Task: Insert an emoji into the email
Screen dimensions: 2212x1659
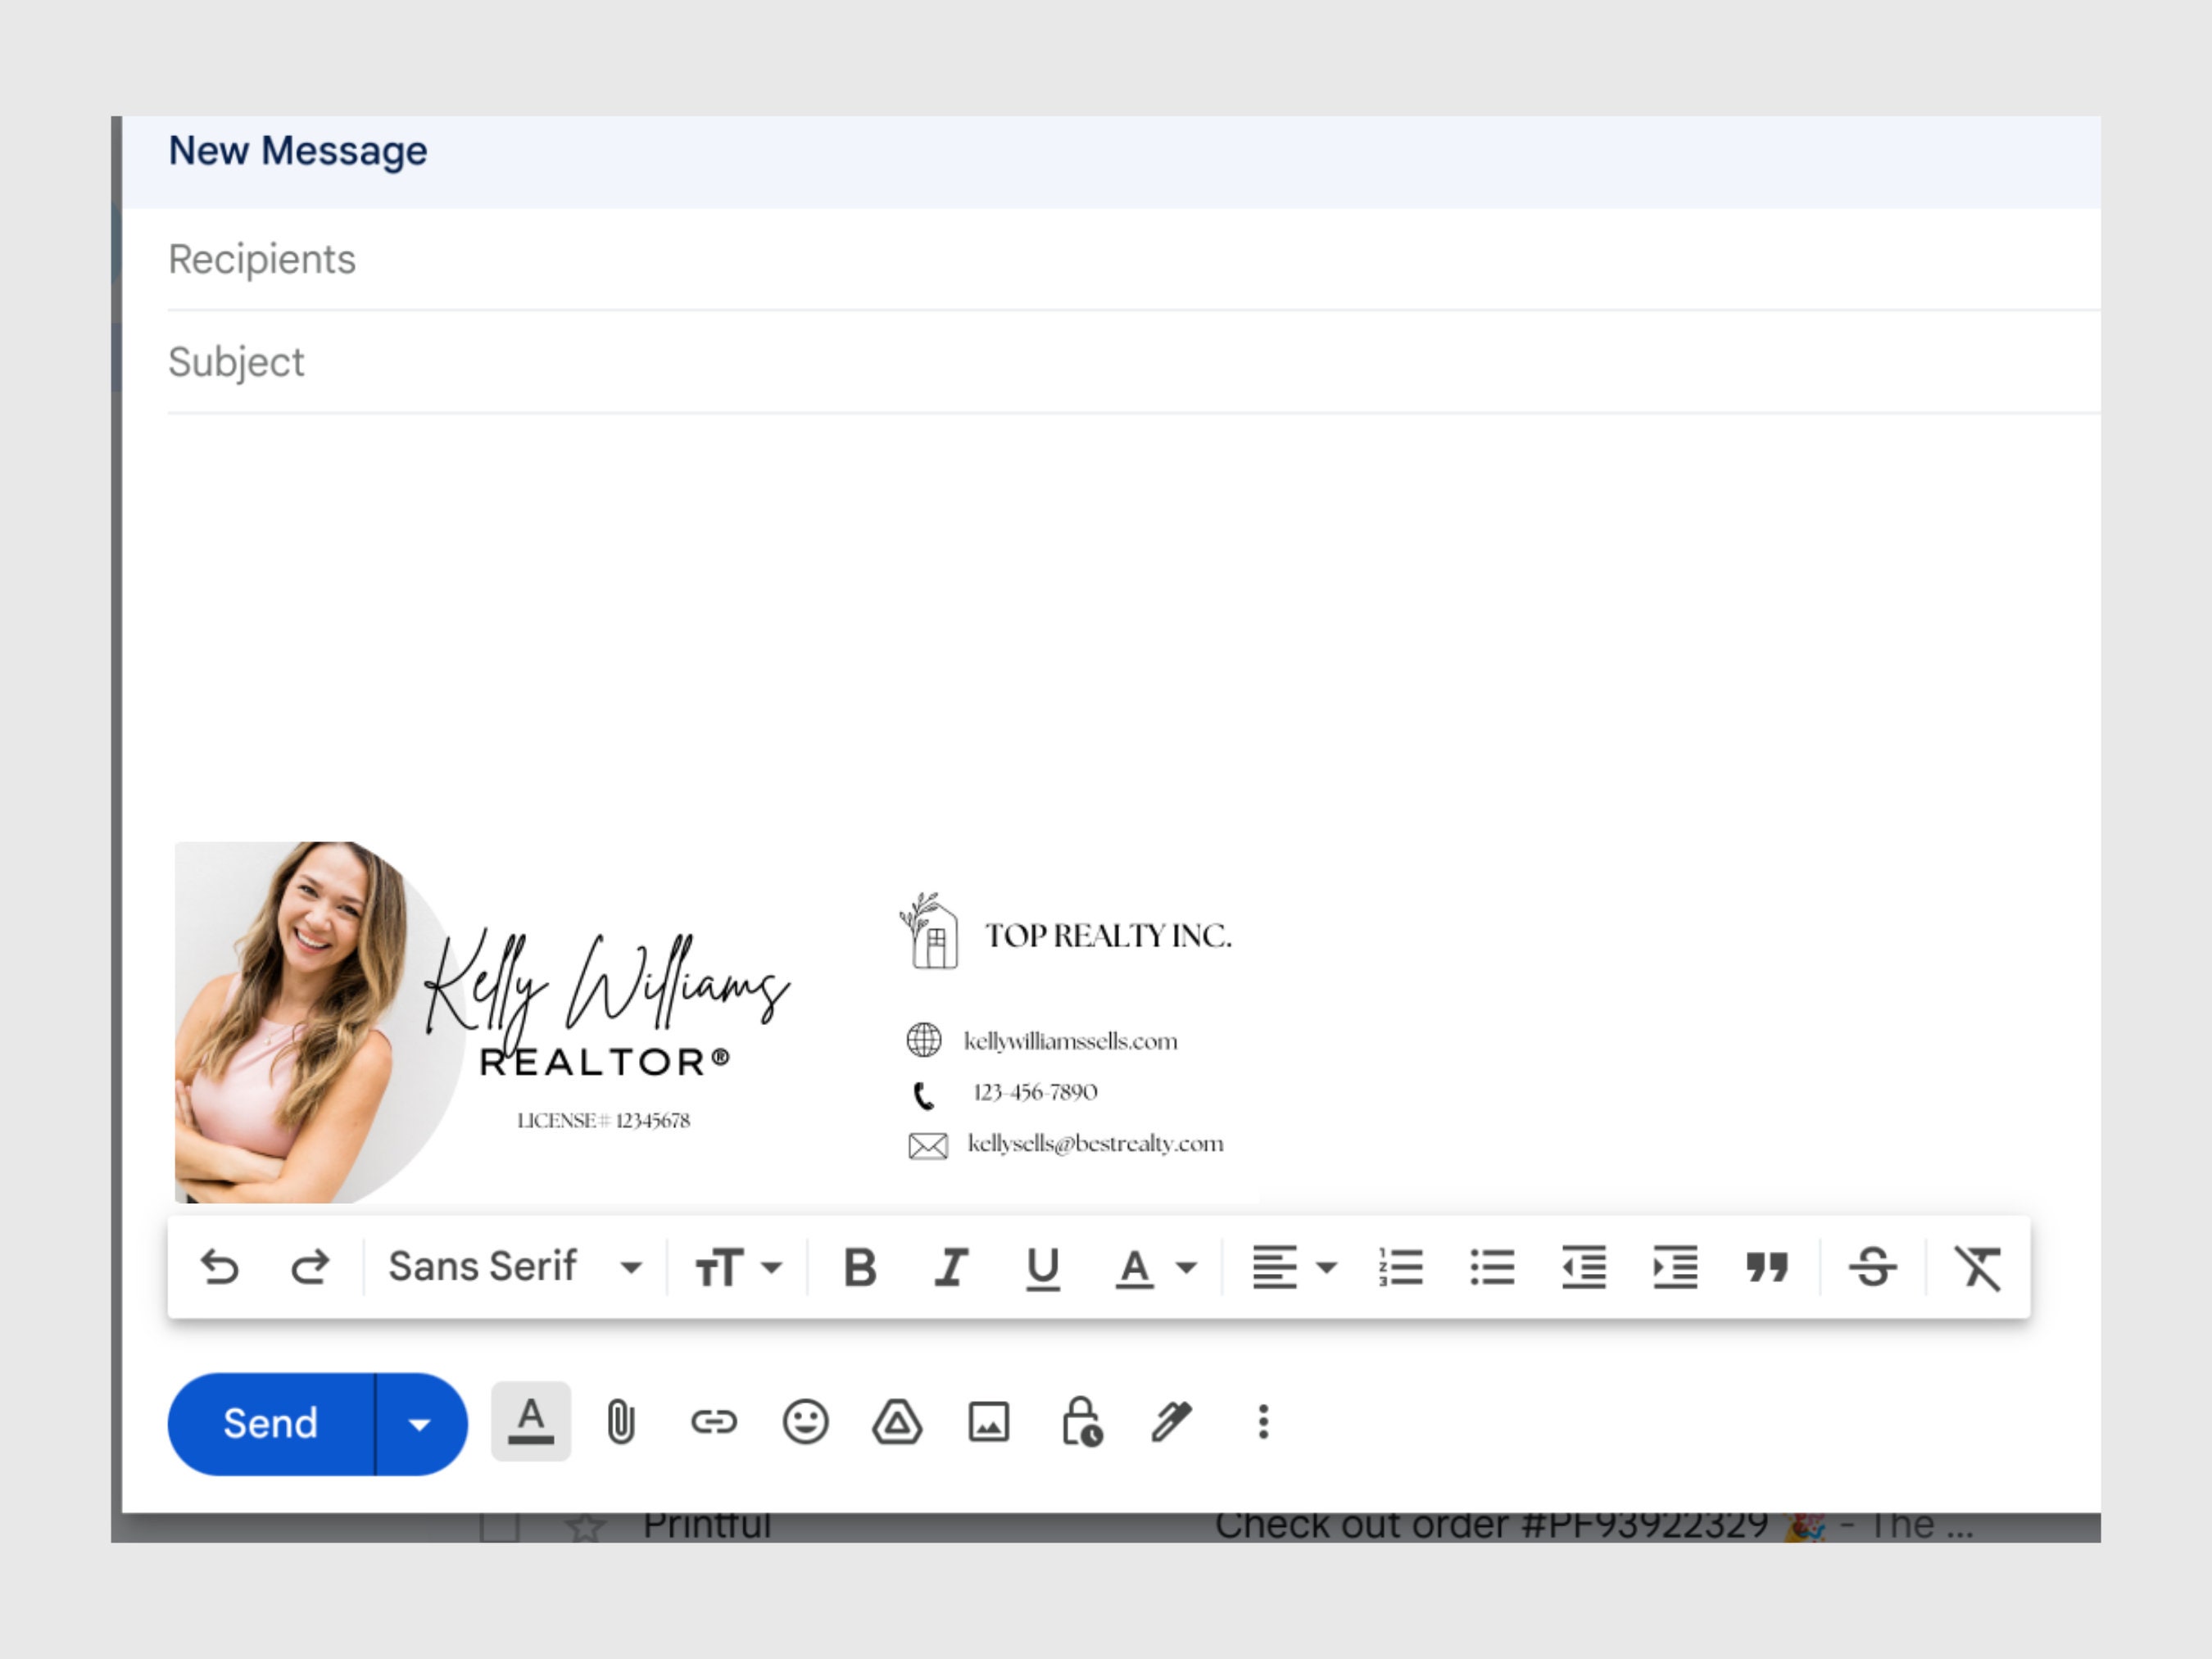Action: [804, 1422]
